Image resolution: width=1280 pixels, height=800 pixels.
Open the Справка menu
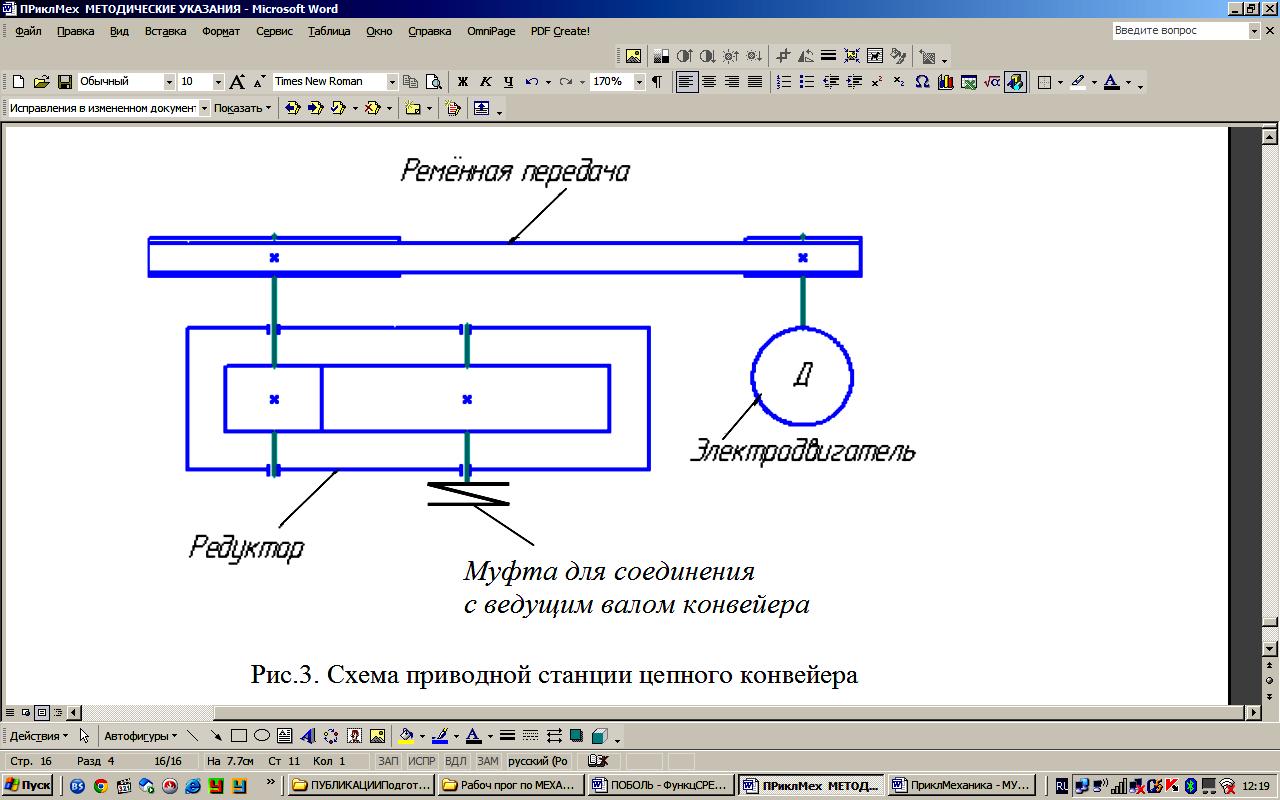click(x=429, y=31)
